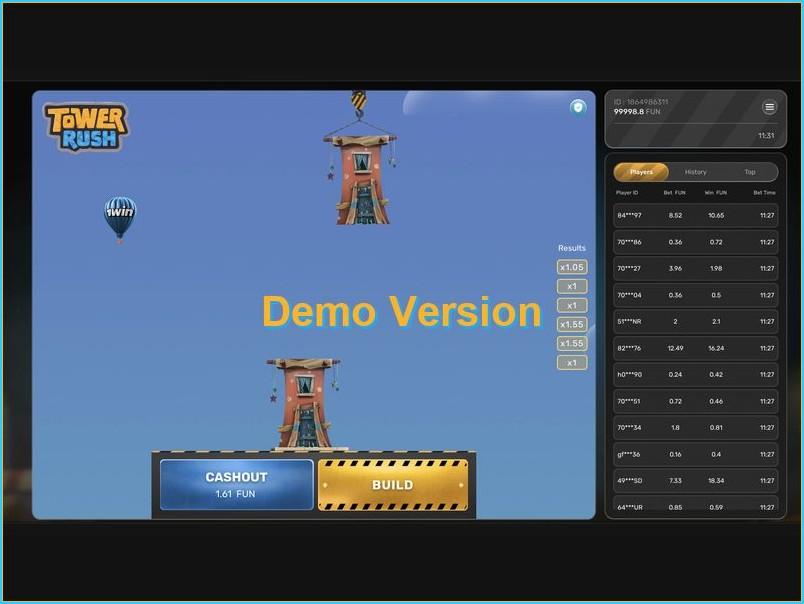Viewport: 804px width, 604px height.
Task: Click the 11:31 time in the balance panel
Action: (x=767, y=133)
